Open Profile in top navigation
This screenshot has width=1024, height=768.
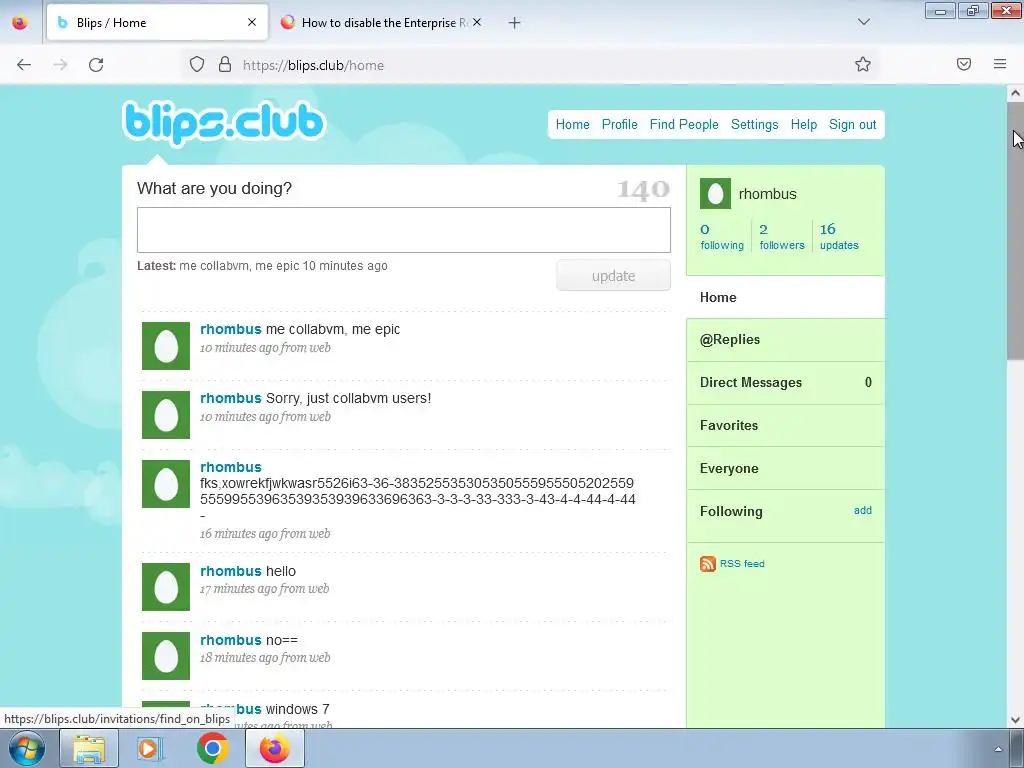(x=620, y=124)
